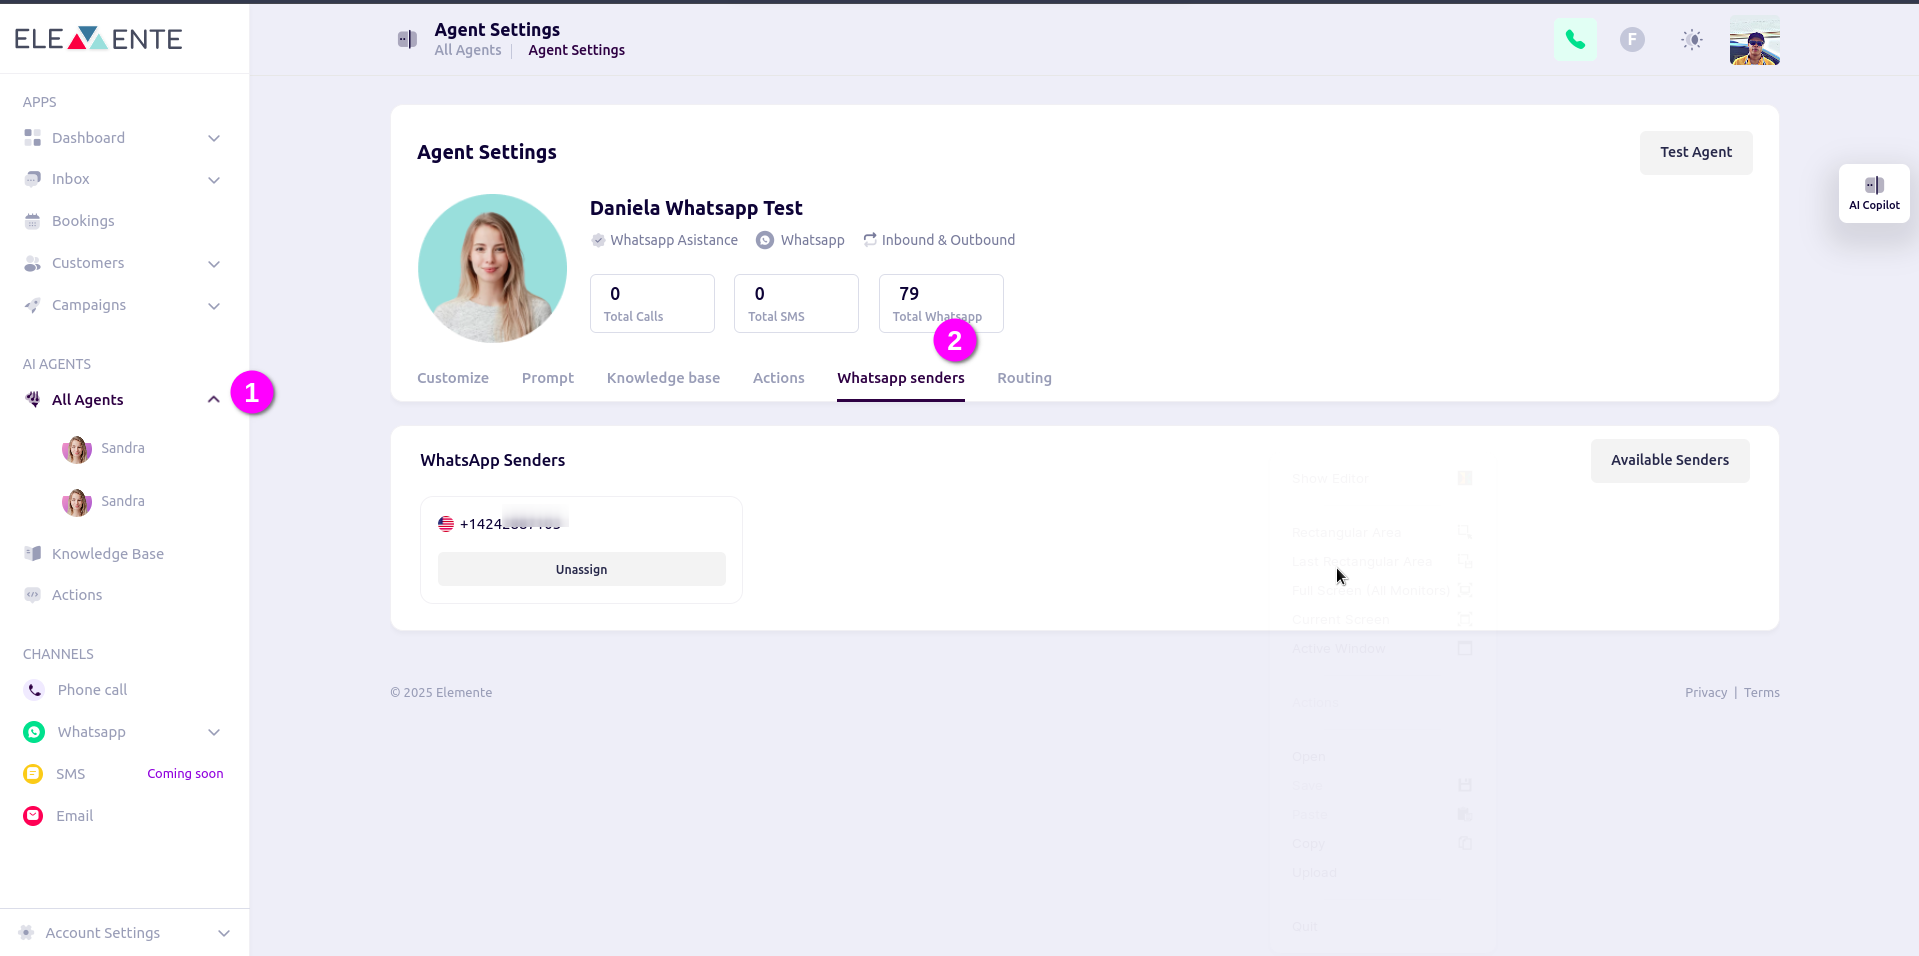Viewport: 1919px width, 956px height.
Task: Expand the Dashboard menu chevron
Action: coord(214,138)
